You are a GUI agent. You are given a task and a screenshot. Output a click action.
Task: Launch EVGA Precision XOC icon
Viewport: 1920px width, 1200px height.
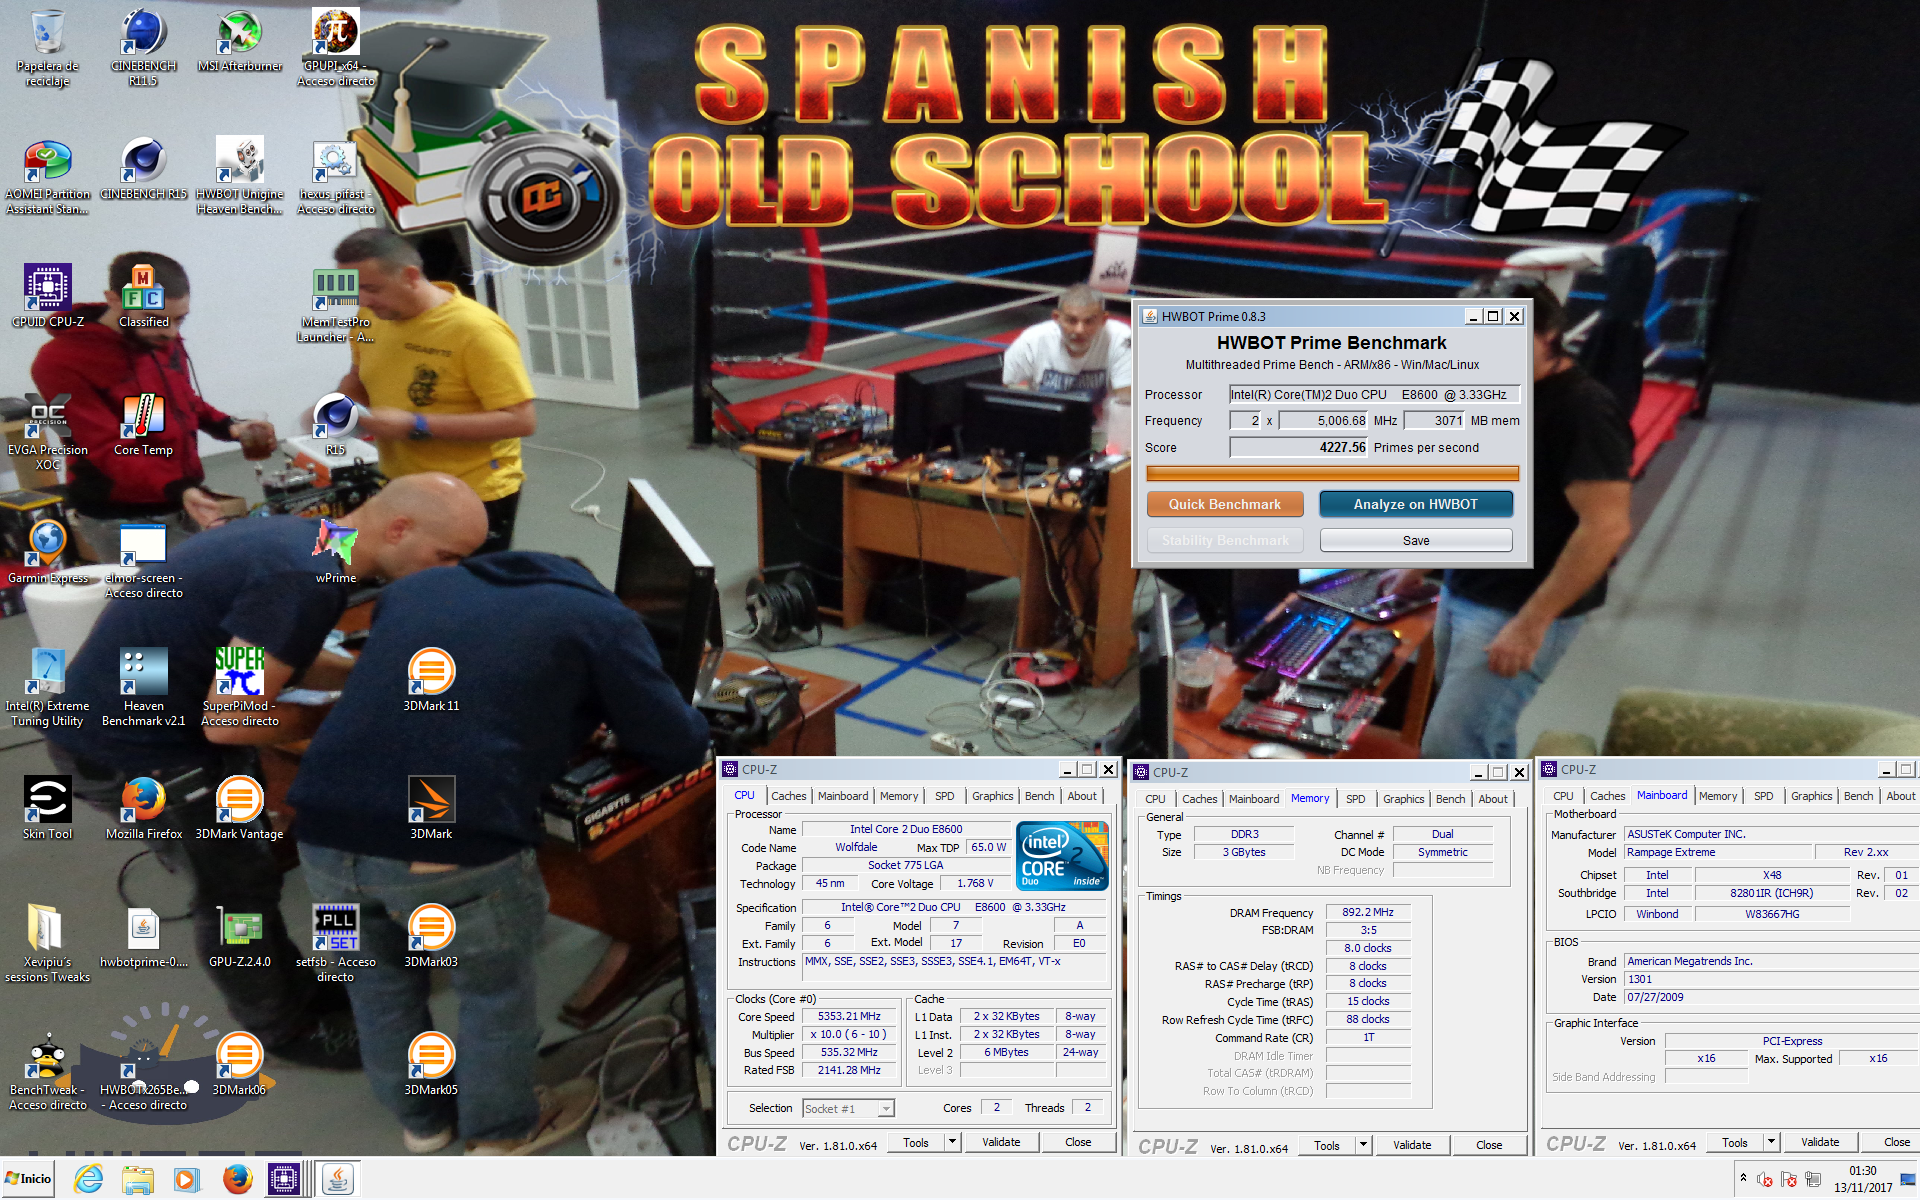(x=47, y=431)
